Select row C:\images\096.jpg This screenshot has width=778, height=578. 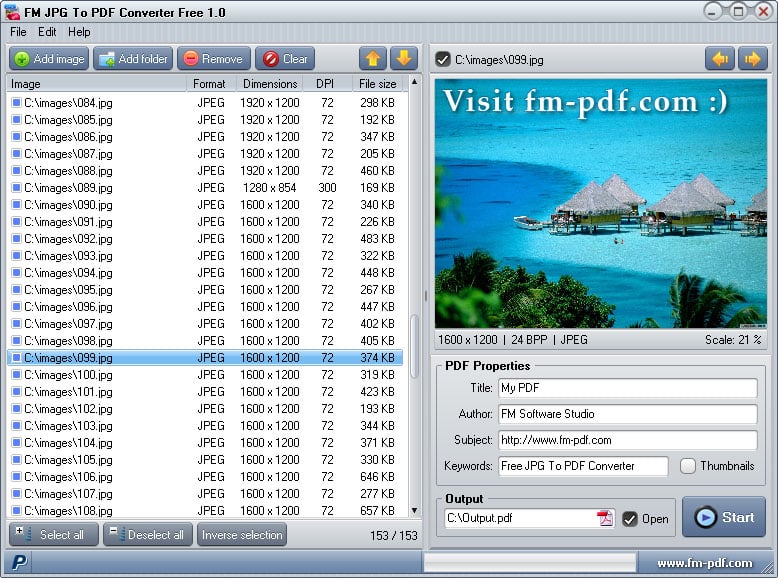pyautogui.click(x=204, y=307)
